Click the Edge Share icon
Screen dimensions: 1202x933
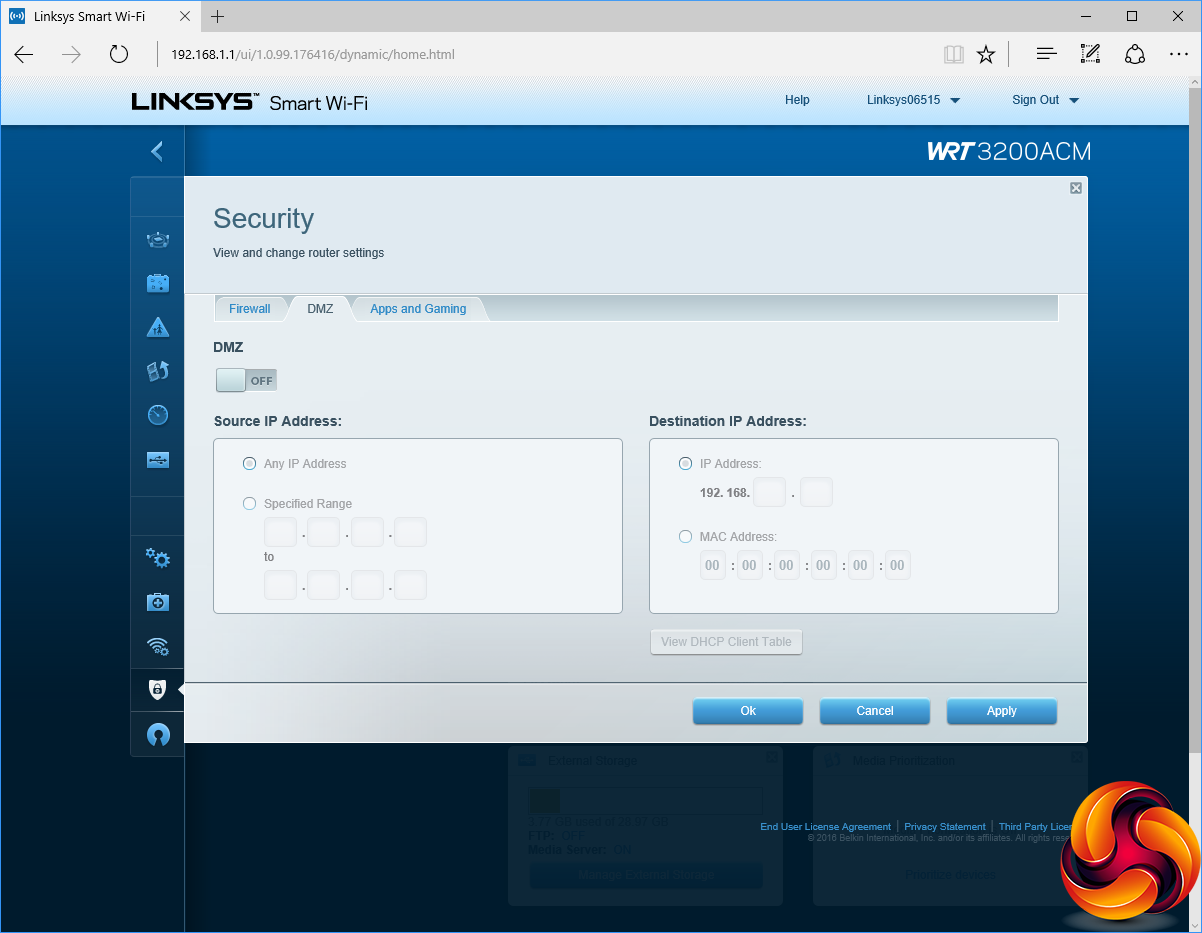click(x=1135, y=54)
